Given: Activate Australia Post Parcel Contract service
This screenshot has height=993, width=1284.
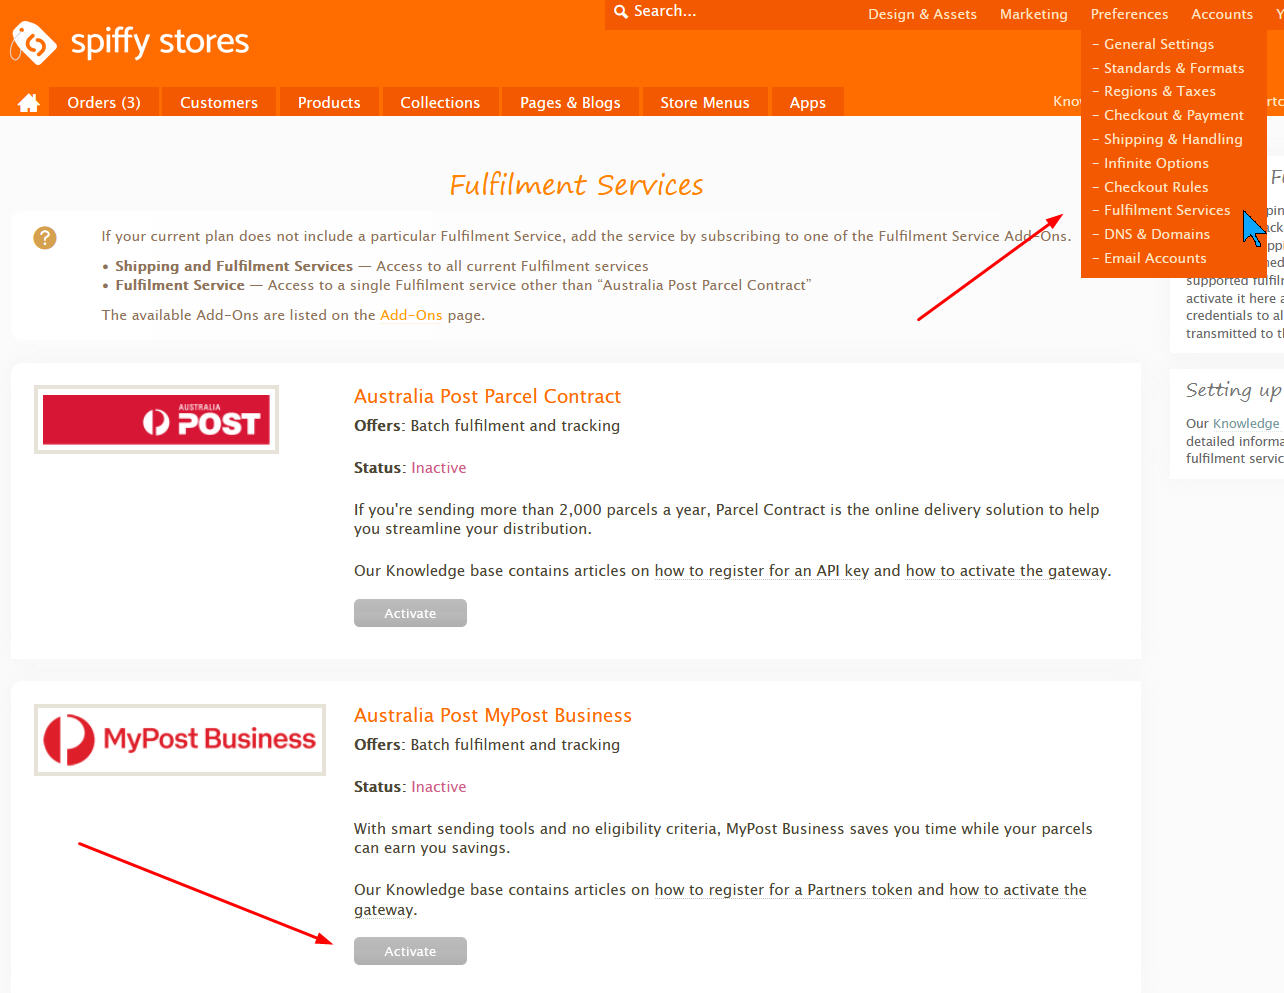Looking at the screenshot, I should 410,613.
